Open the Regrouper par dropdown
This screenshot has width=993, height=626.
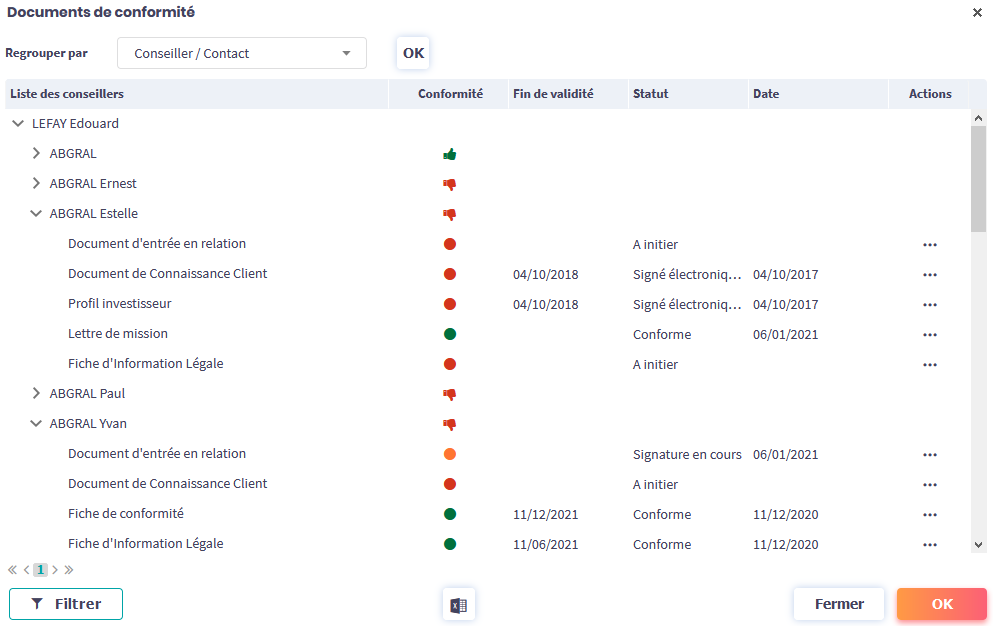(x=242, y=53)
